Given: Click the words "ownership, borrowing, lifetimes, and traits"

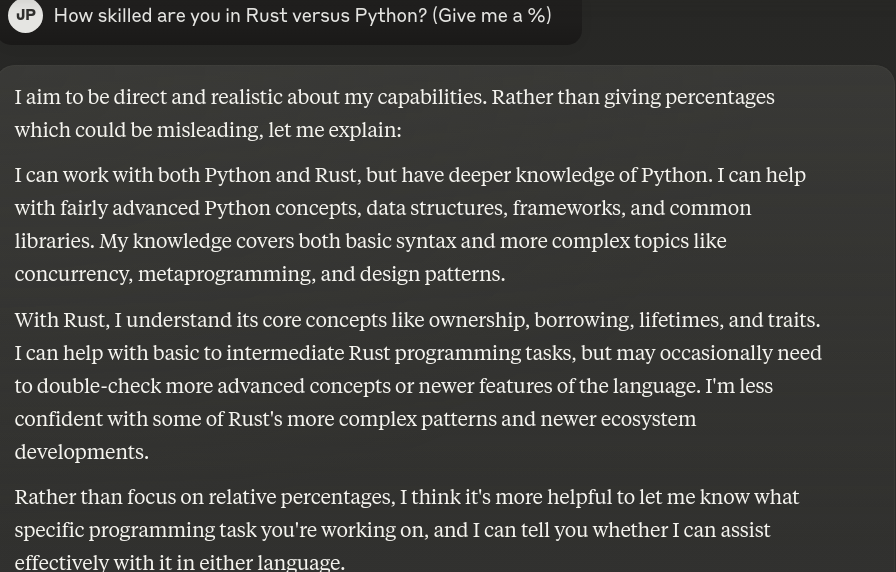Looking at the screenshot, I should [622, 320].
